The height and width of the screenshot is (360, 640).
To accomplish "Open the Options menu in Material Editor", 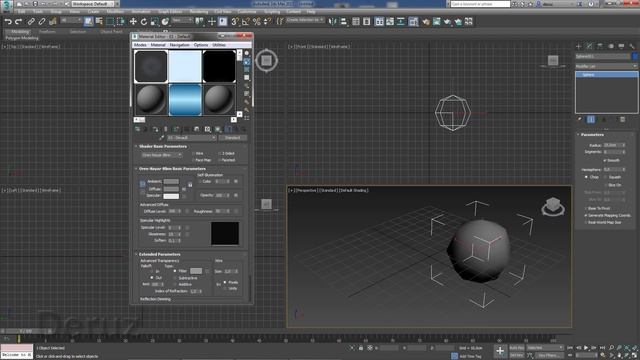I will point(201,45).
